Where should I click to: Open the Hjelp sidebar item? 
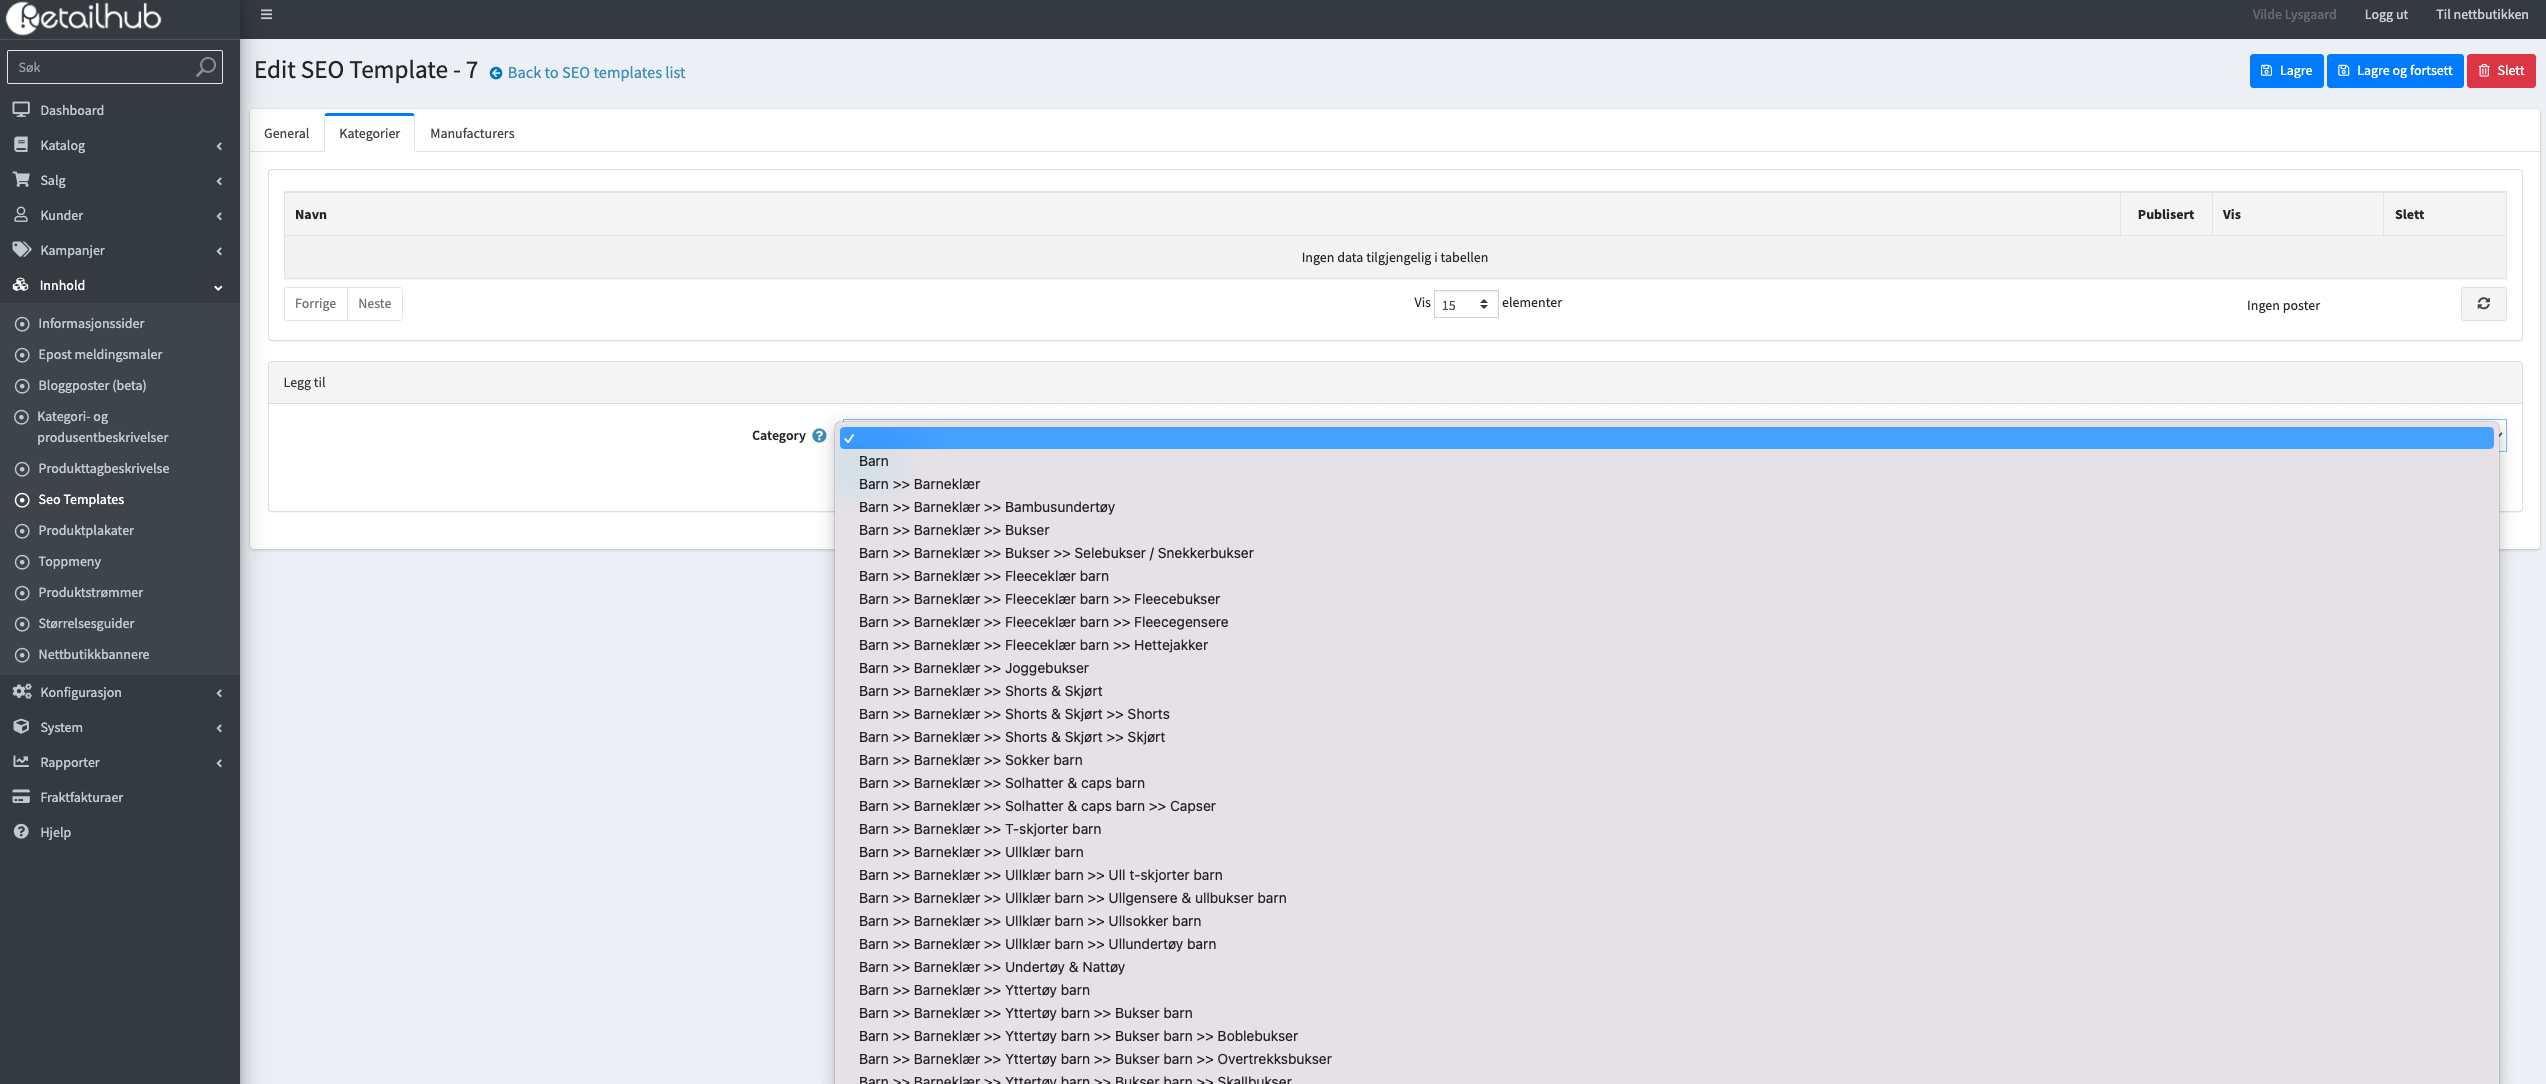click(x=56, y=832)
